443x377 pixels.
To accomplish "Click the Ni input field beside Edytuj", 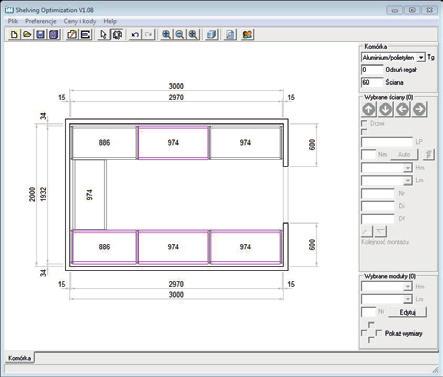I will click(x=368, y=312).
